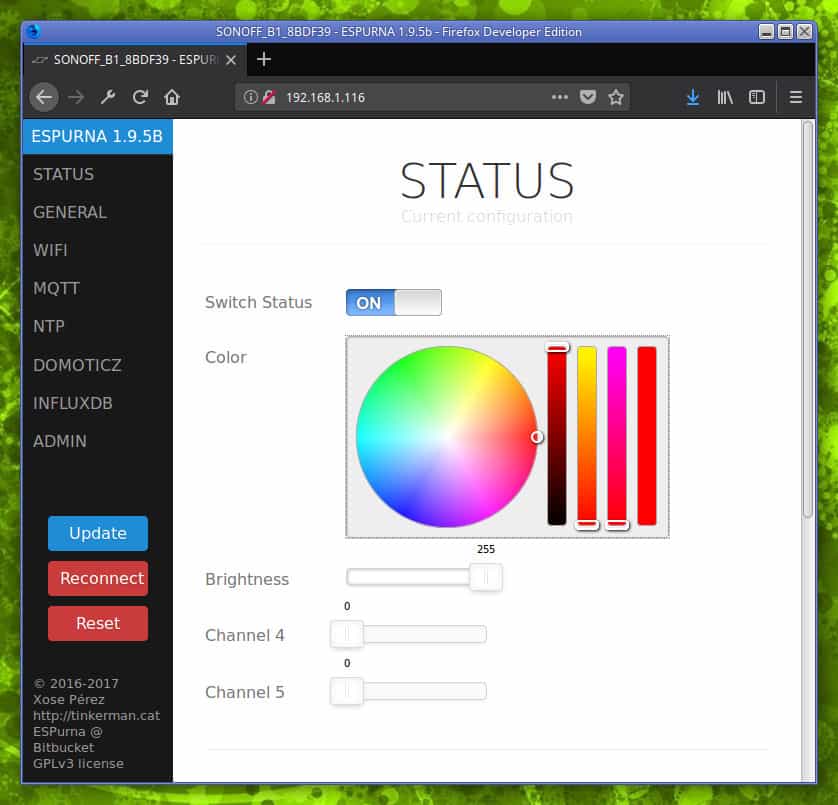This screenshot has height=805, width=838.
Task: Open the Library icon in toolbar
Action: (725, 97)
